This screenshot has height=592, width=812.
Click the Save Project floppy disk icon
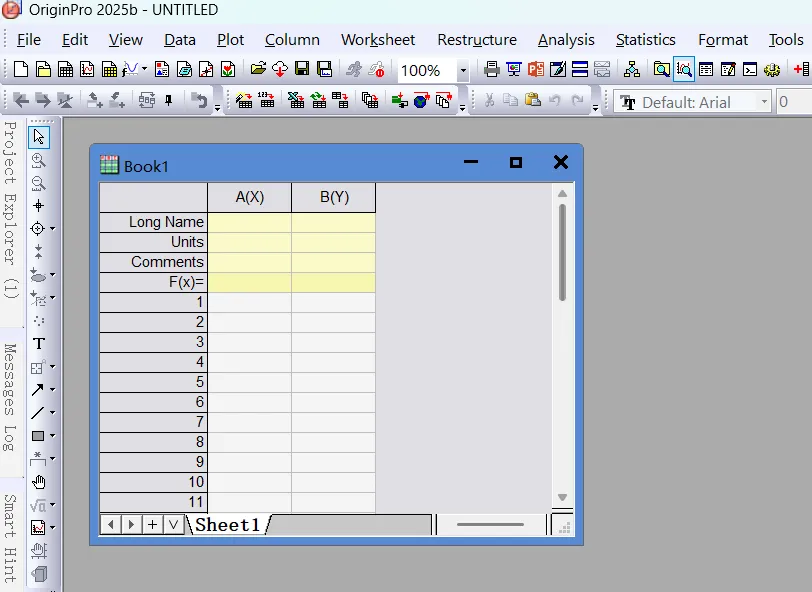tap(302, 69)
